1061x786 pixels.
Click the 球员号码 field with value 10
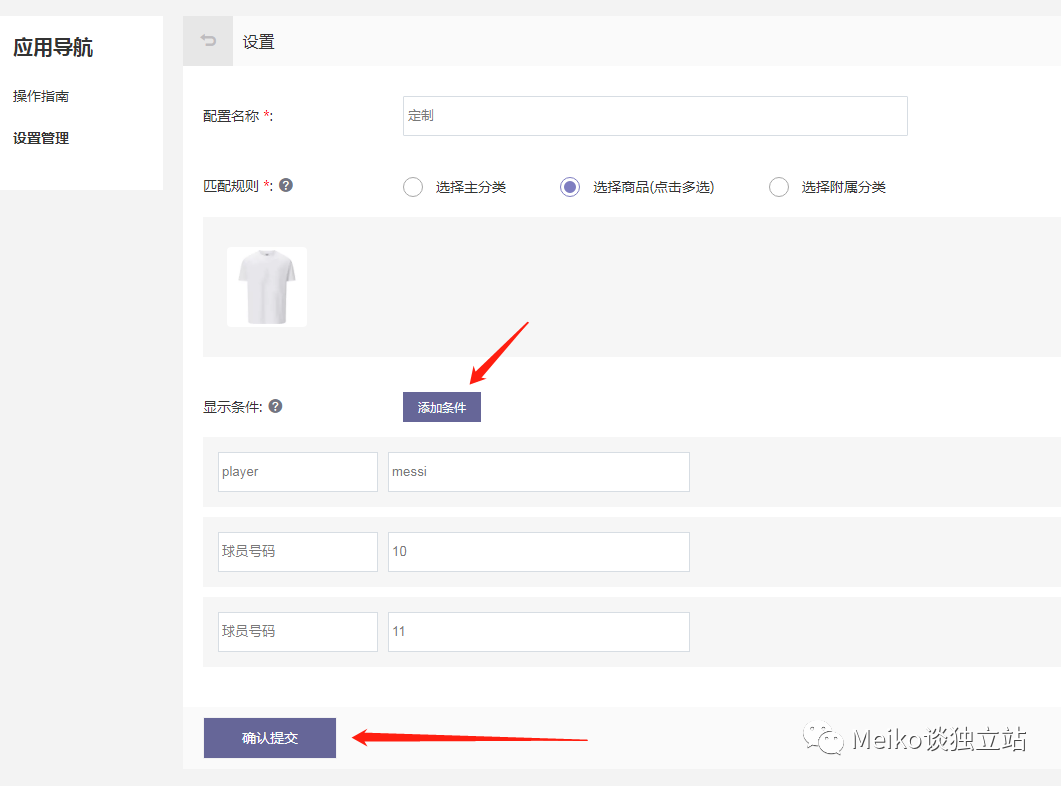(538, 551)
